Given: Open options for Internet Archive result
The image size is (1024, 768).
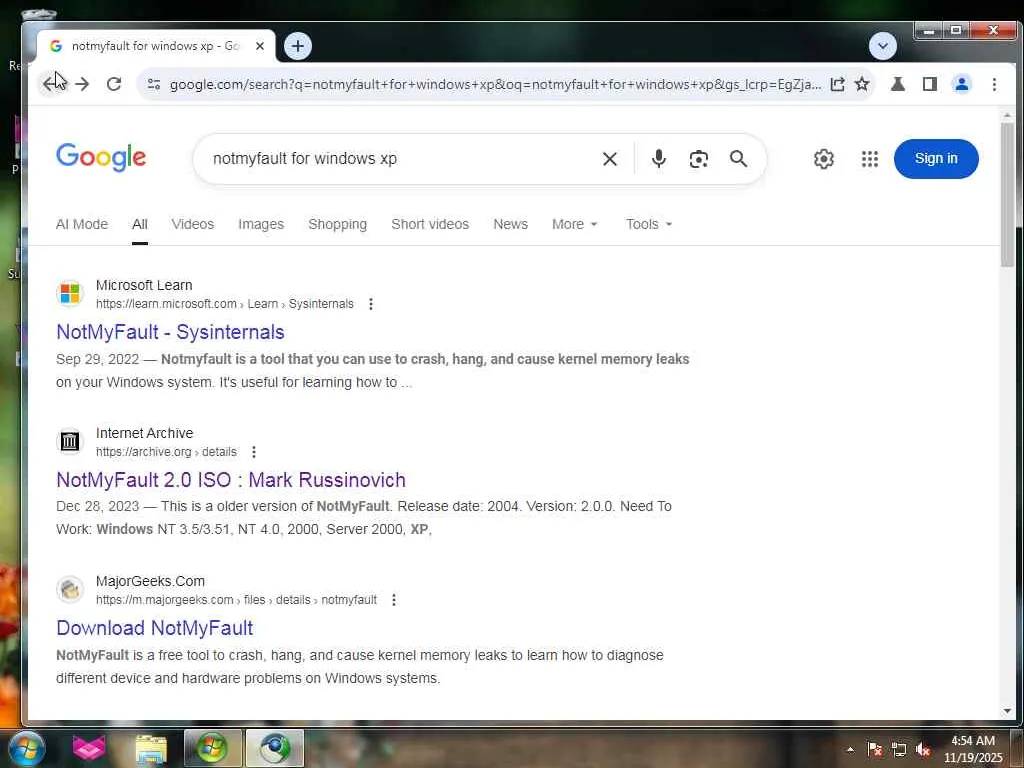Looking at the screenshot, I should tap(254, 452).
